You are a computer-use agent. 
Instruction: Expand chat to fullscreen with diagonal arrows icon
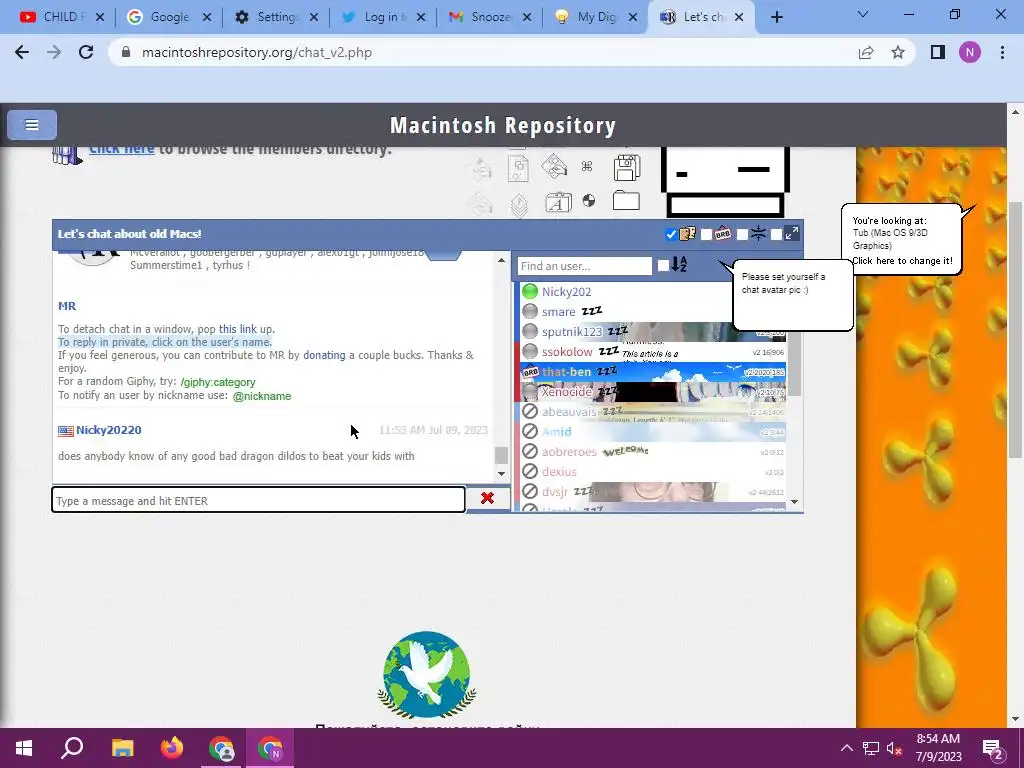[x=792, y=233]
